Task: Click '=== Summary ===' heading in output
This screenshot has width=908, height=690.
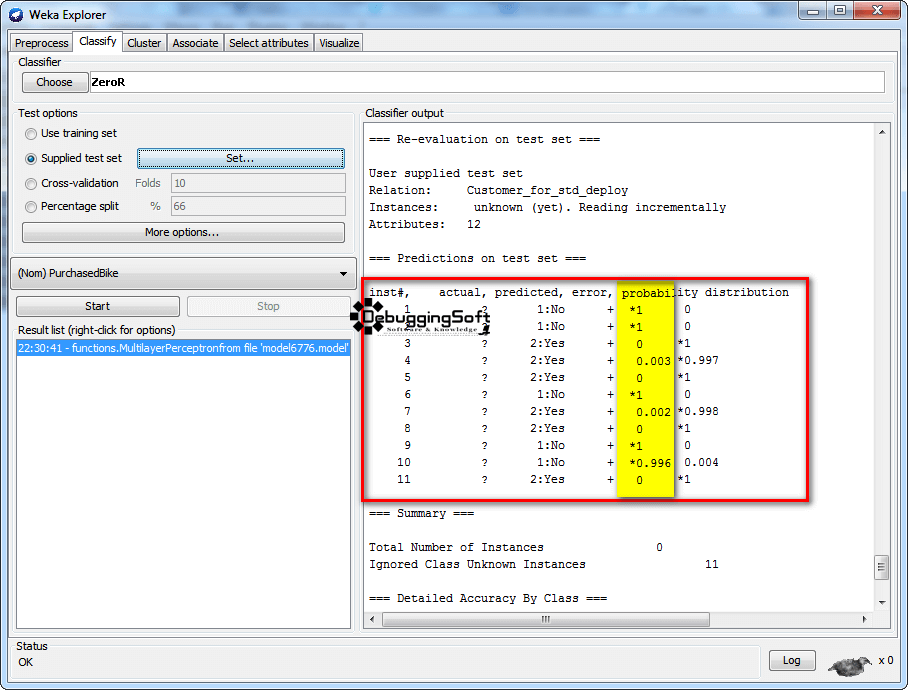Action: point(422,513)
